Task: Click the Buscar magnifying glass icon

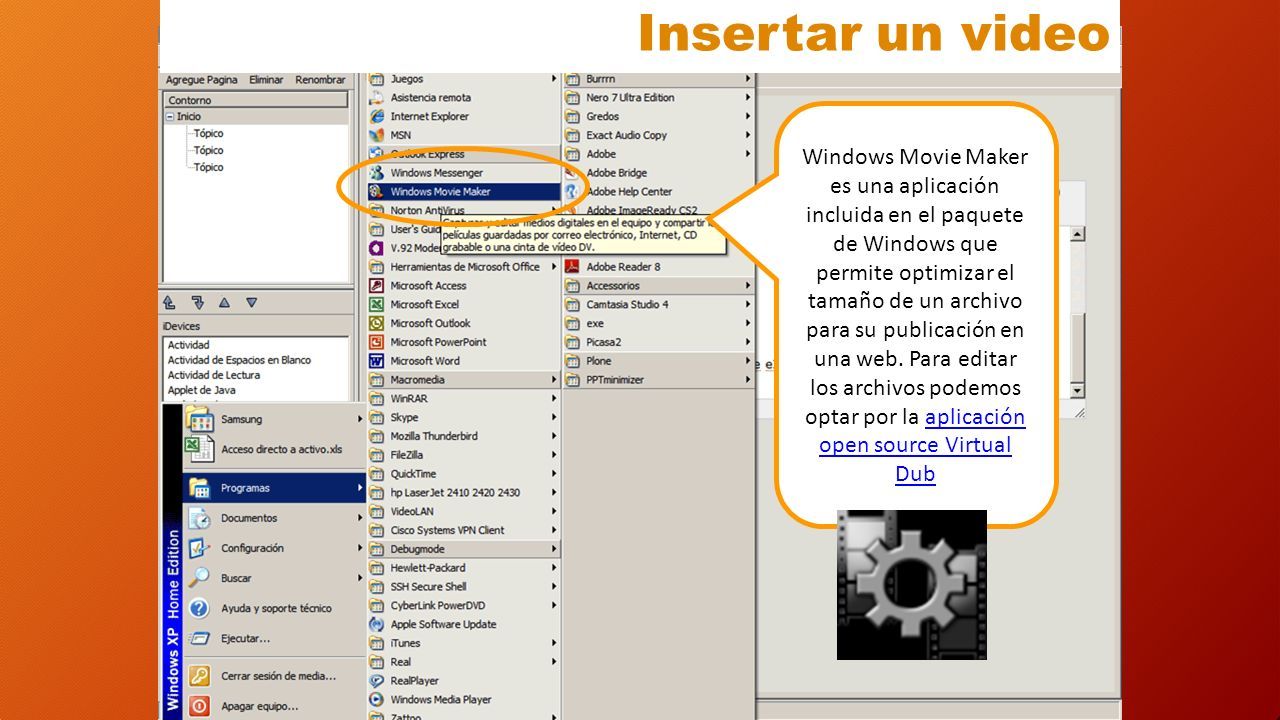Action: point(200,578)
